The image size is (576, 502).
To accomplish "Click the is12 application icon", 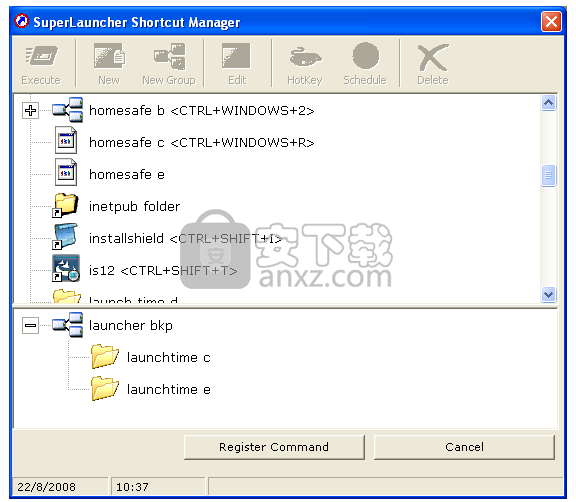I will 66,268.
